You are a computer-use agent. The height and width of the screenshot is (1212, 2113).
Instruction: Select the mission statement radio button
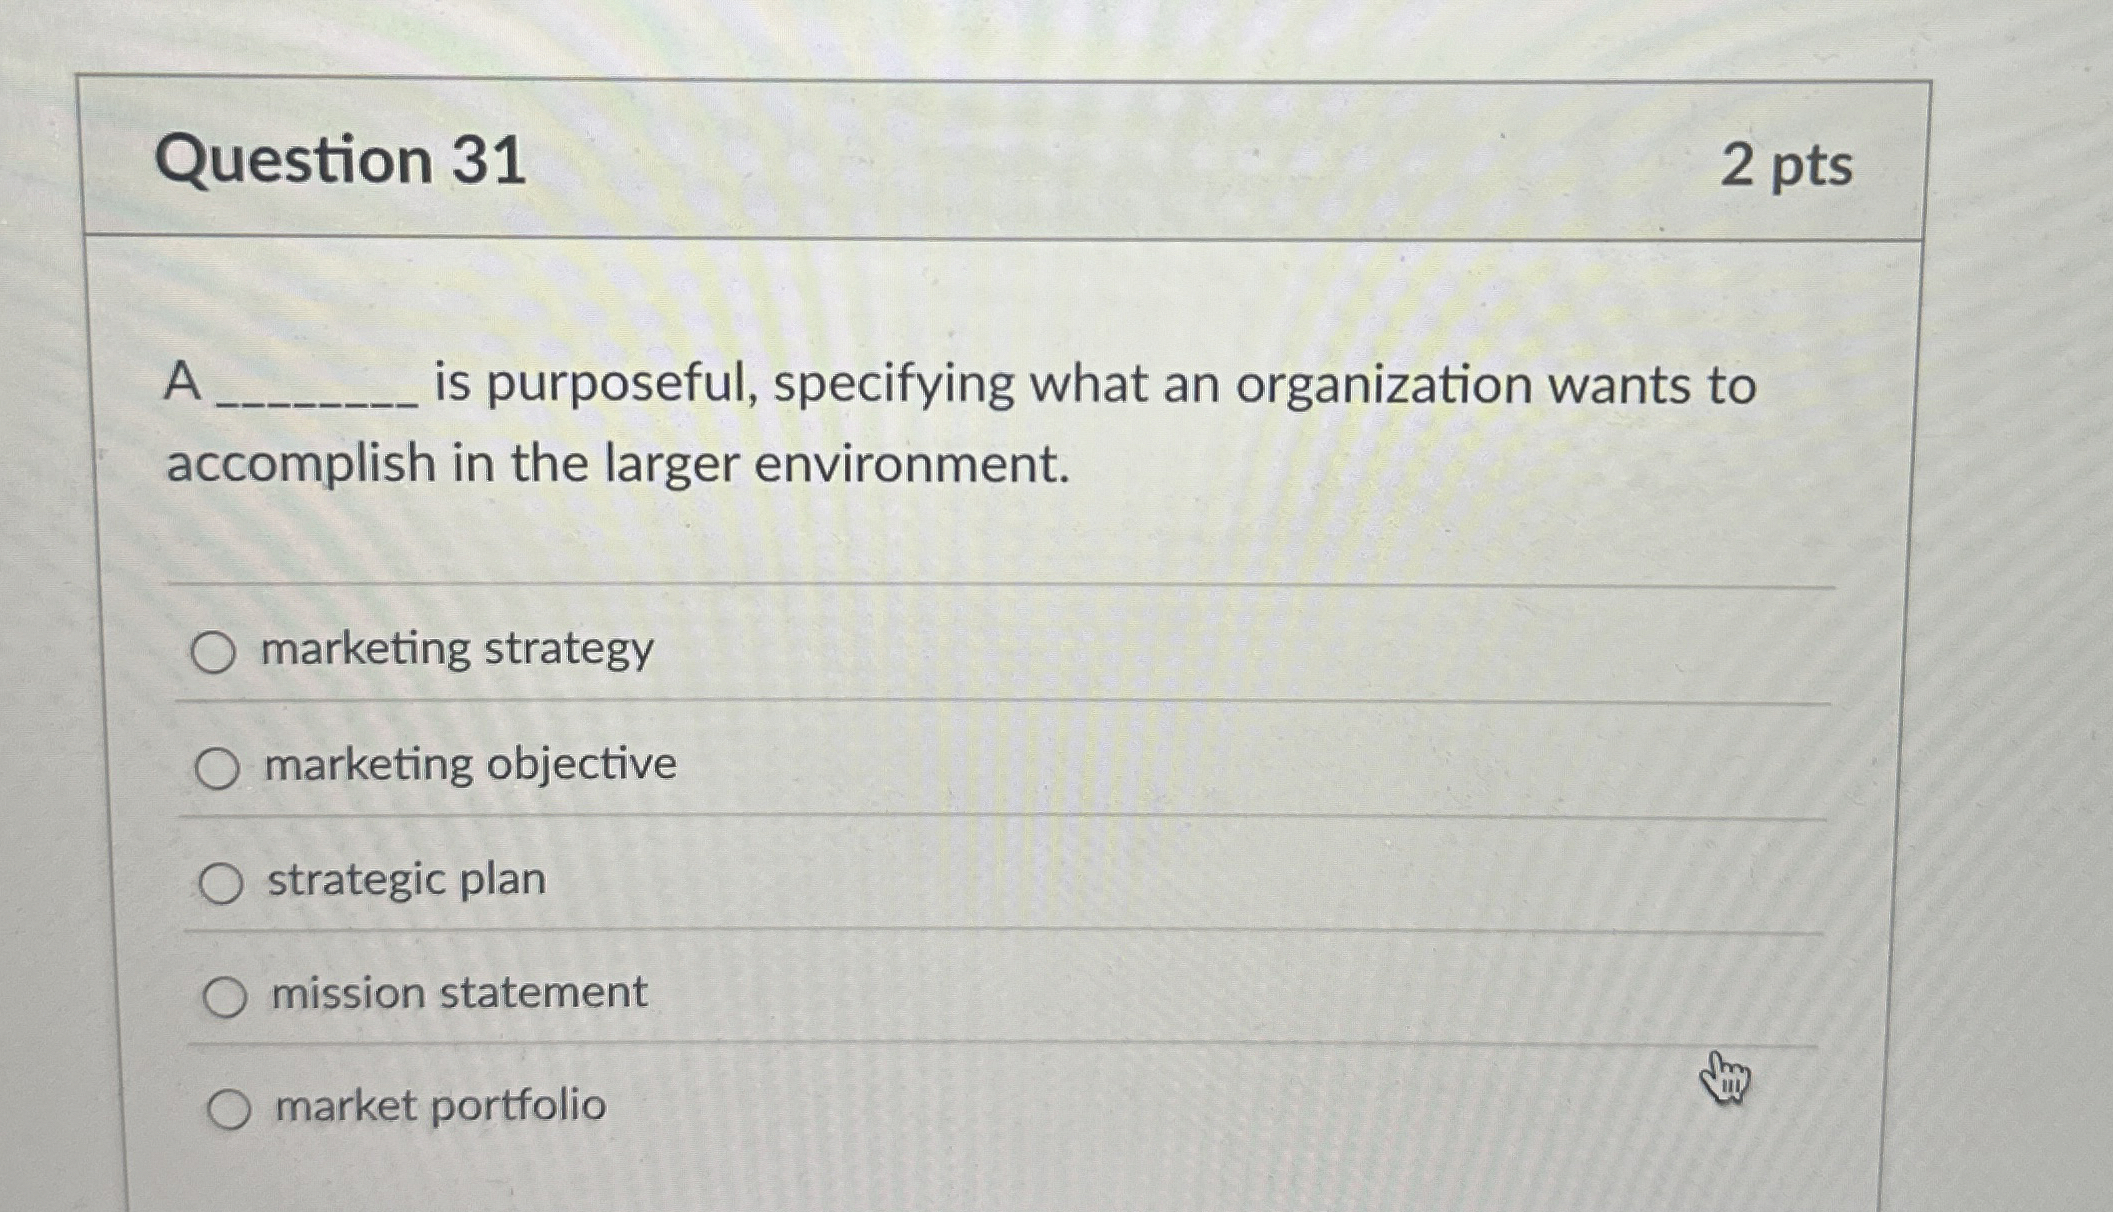click(228, 994)
